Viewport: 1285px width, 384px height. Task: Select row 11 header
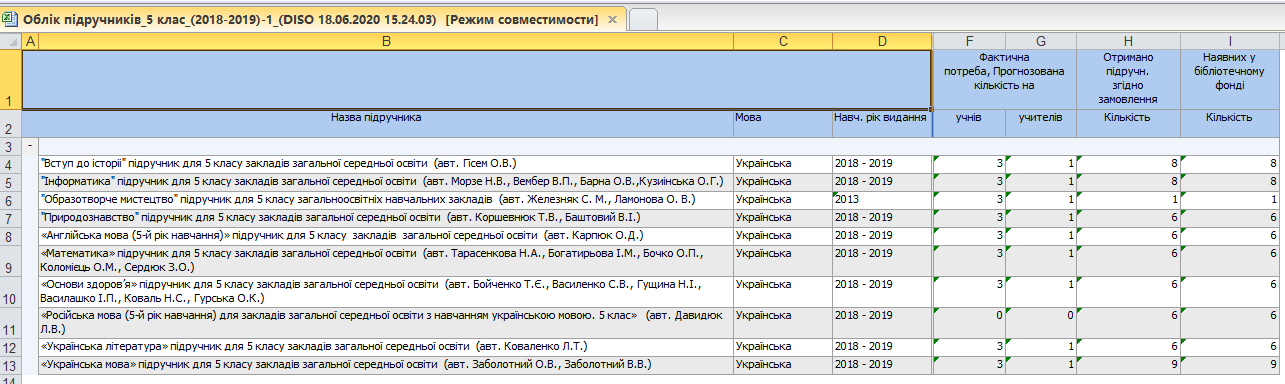10,323
